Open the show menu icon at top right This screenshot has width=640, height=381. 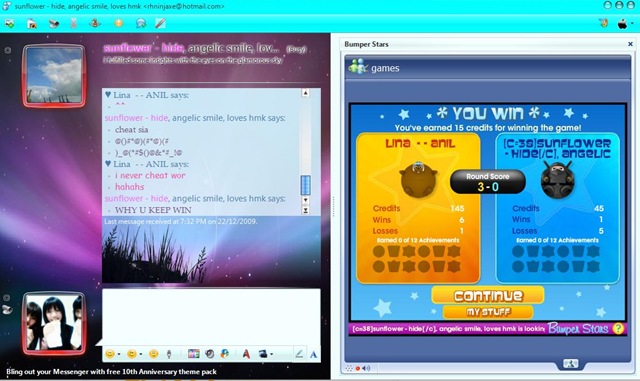click(622, 24)
